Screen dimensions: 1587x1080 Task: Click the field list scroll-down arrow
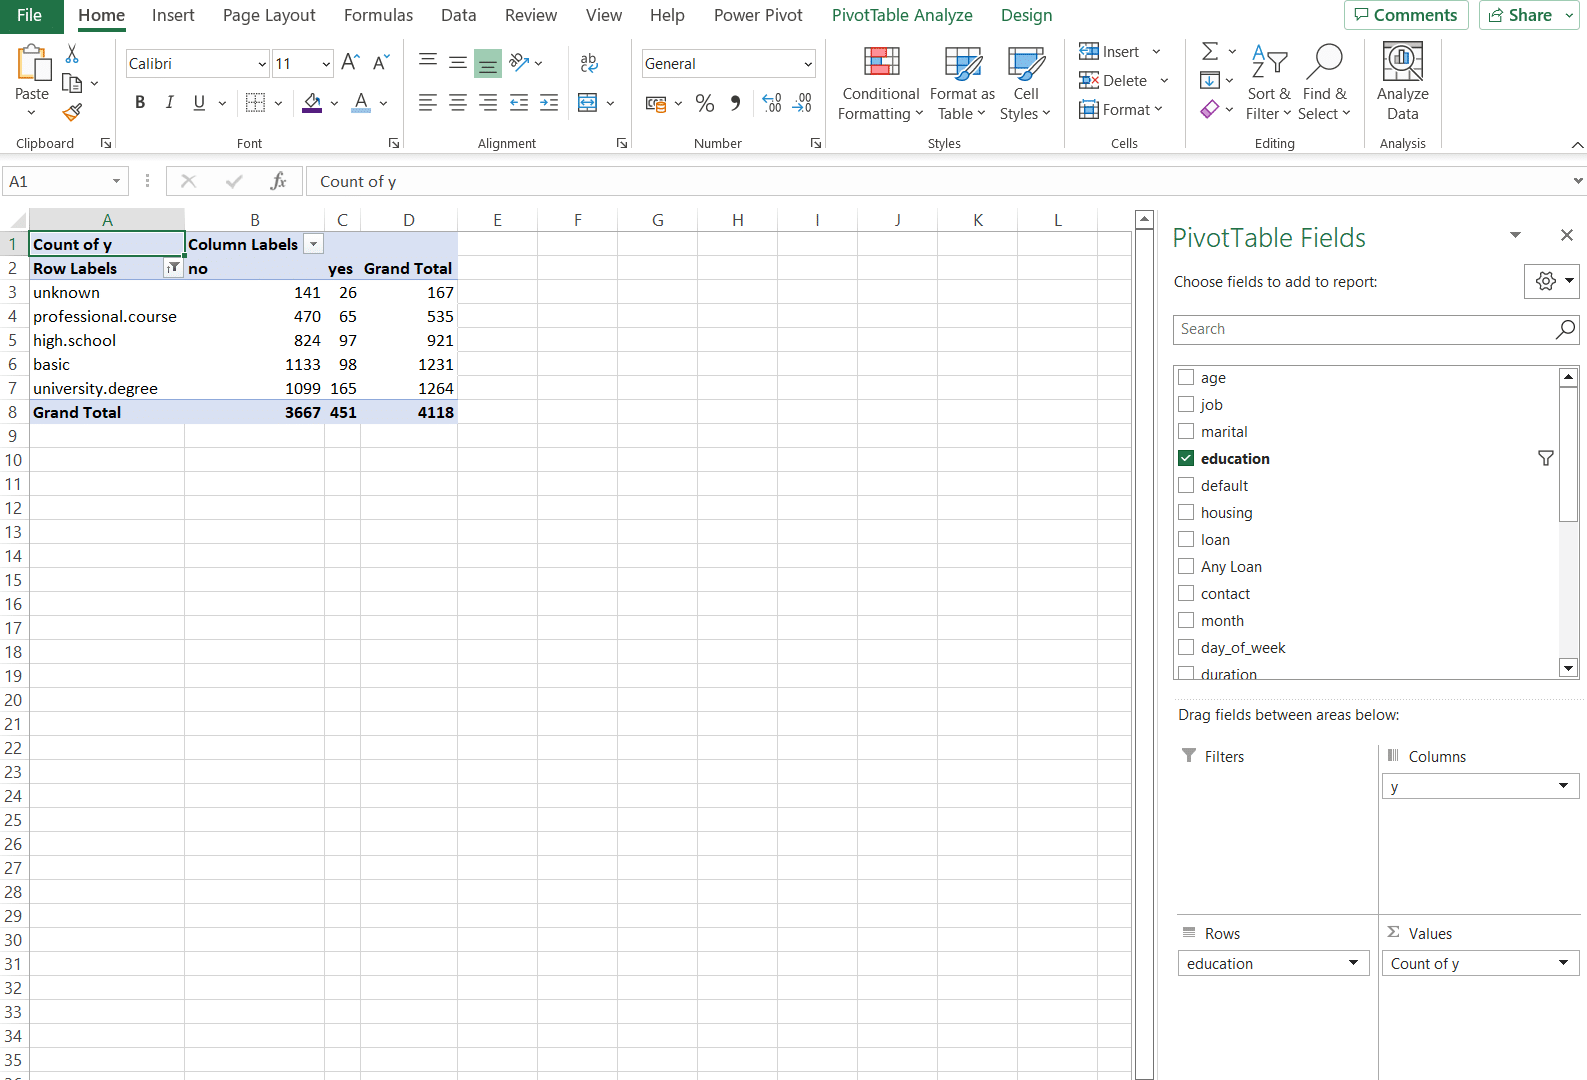pos(1568,668)
